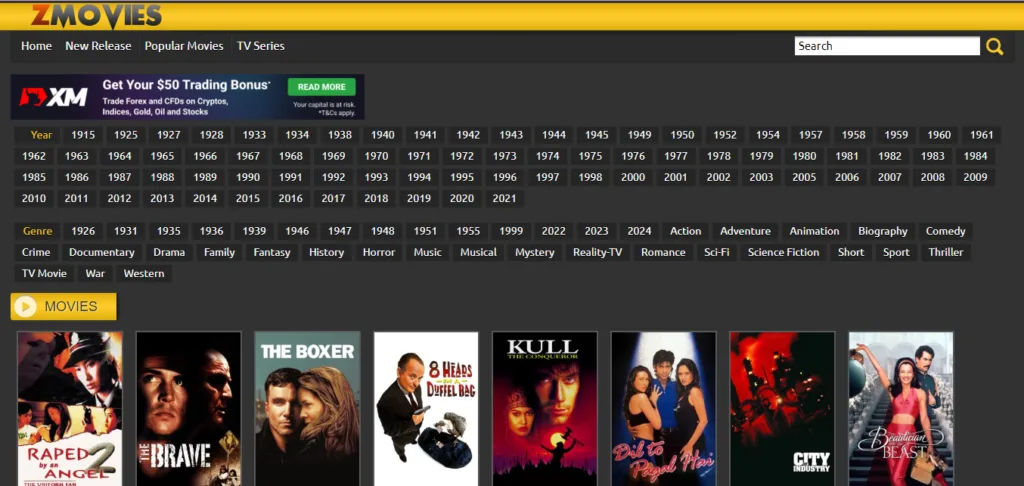The image size is (1024, 486).
Task: Choose the Music genre
Action: point(428,252)
